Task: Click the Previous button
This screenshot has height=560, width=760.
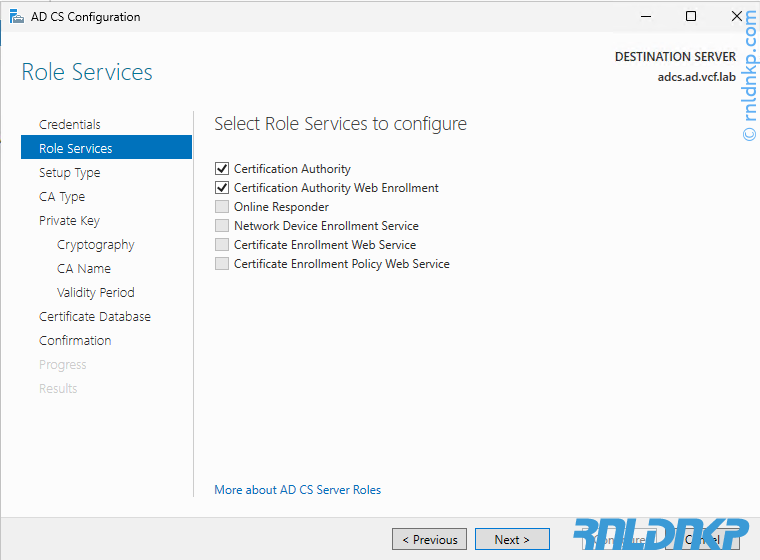Action: (430, 539)
